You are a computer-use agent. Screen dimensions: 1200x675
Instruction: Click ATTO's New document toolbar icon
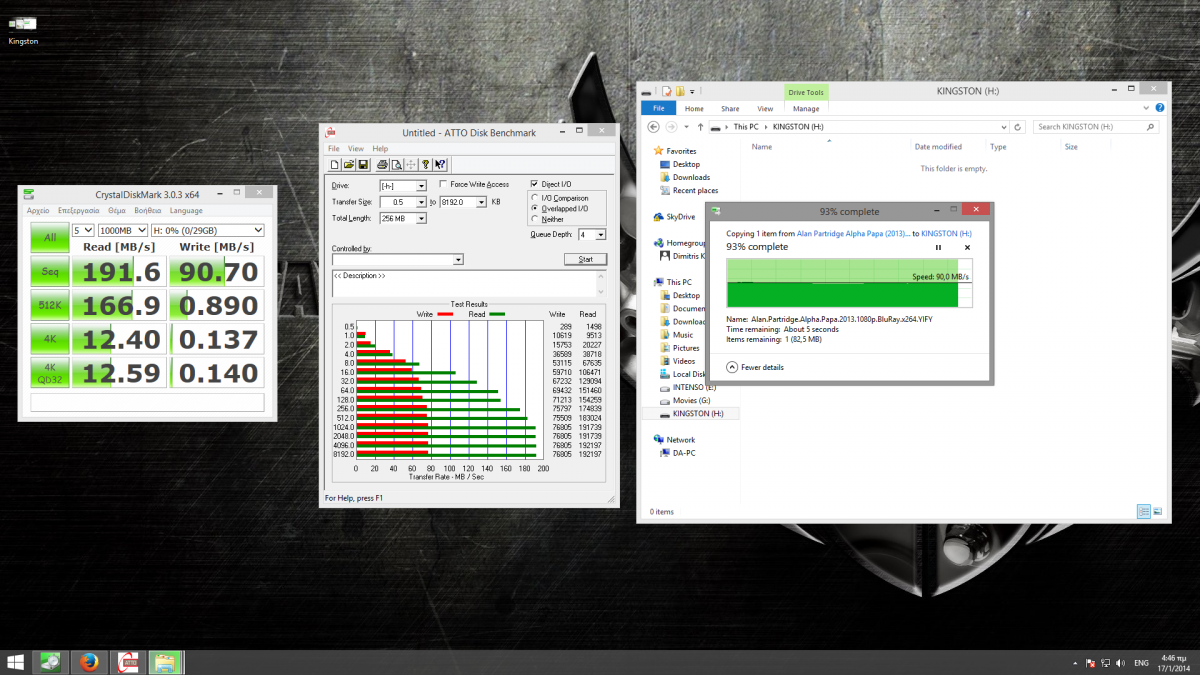[335, 164]
